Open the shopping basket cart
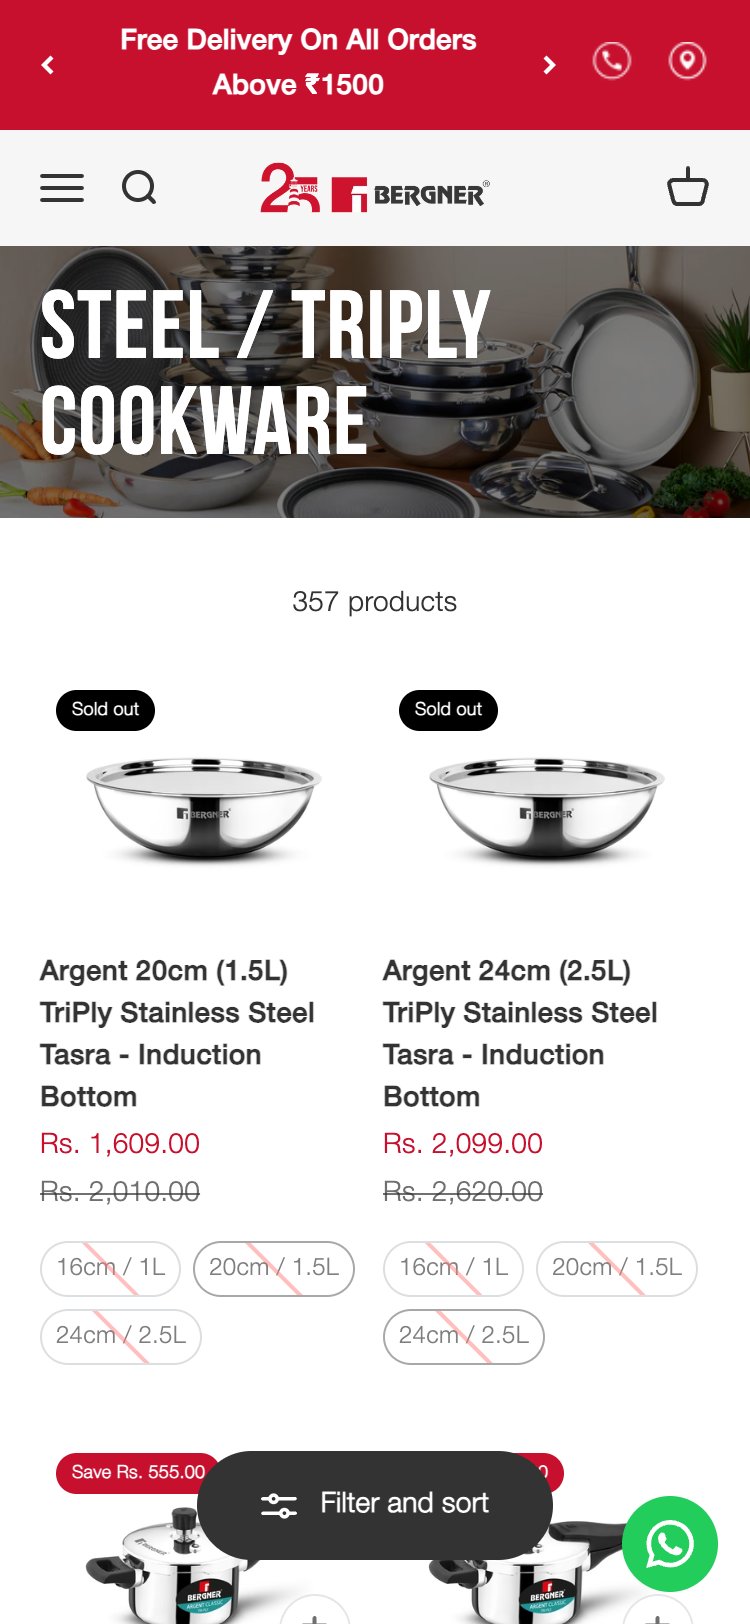 click(x=687, y=187)
